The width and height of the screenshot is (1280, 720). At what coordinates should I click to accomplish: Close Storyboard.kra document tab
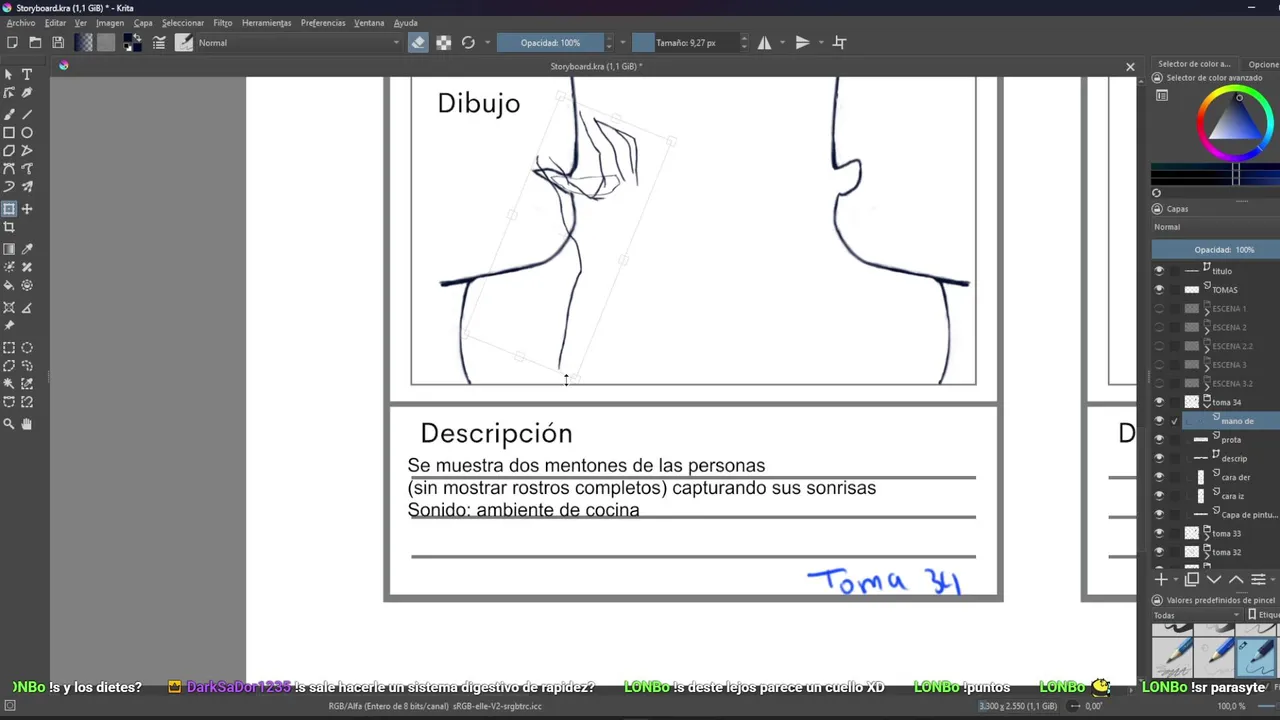coord(1130,67)
